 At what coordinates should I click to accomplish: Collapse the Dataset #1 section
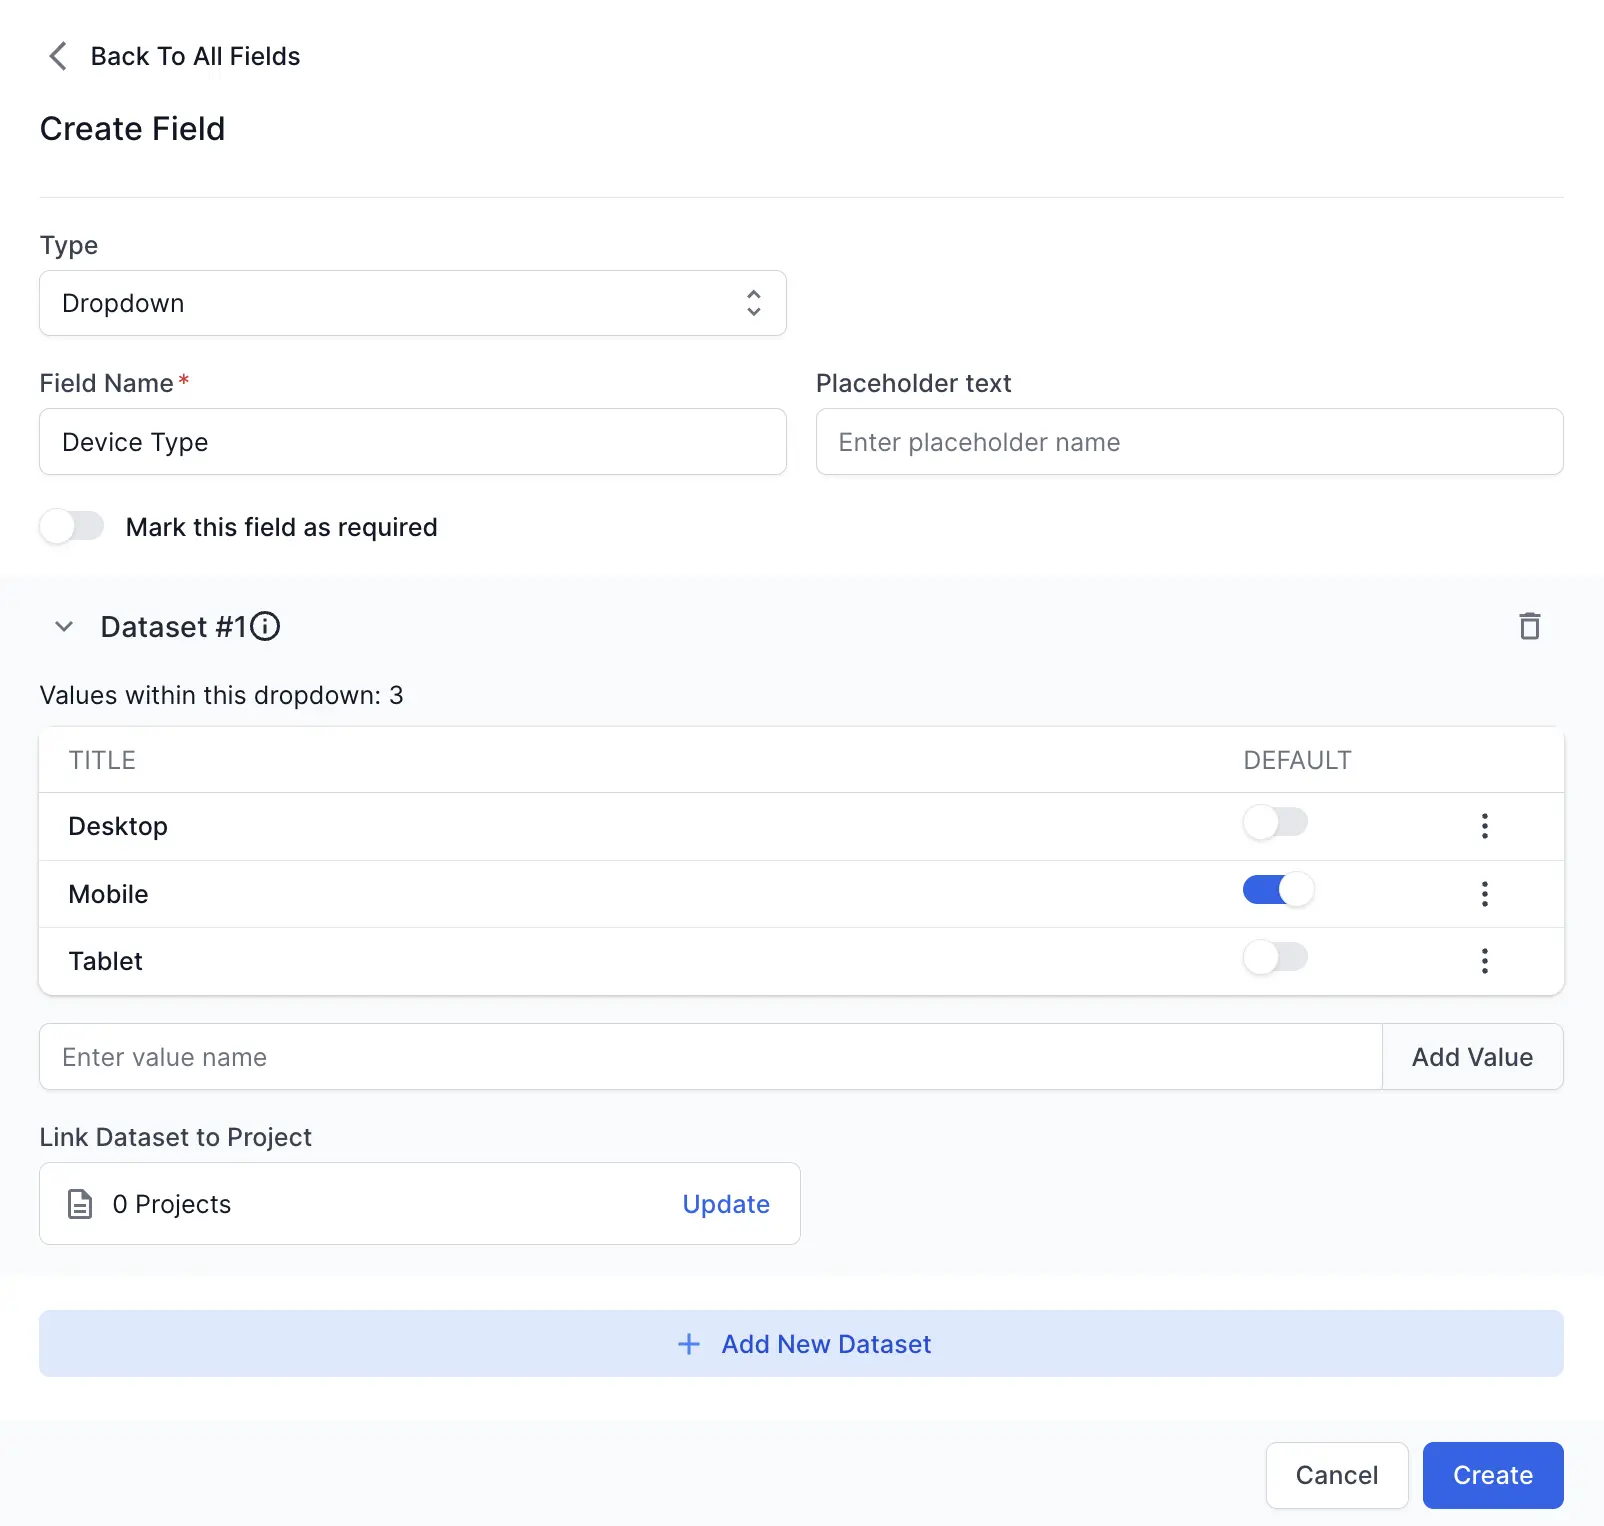coord(64,627)
